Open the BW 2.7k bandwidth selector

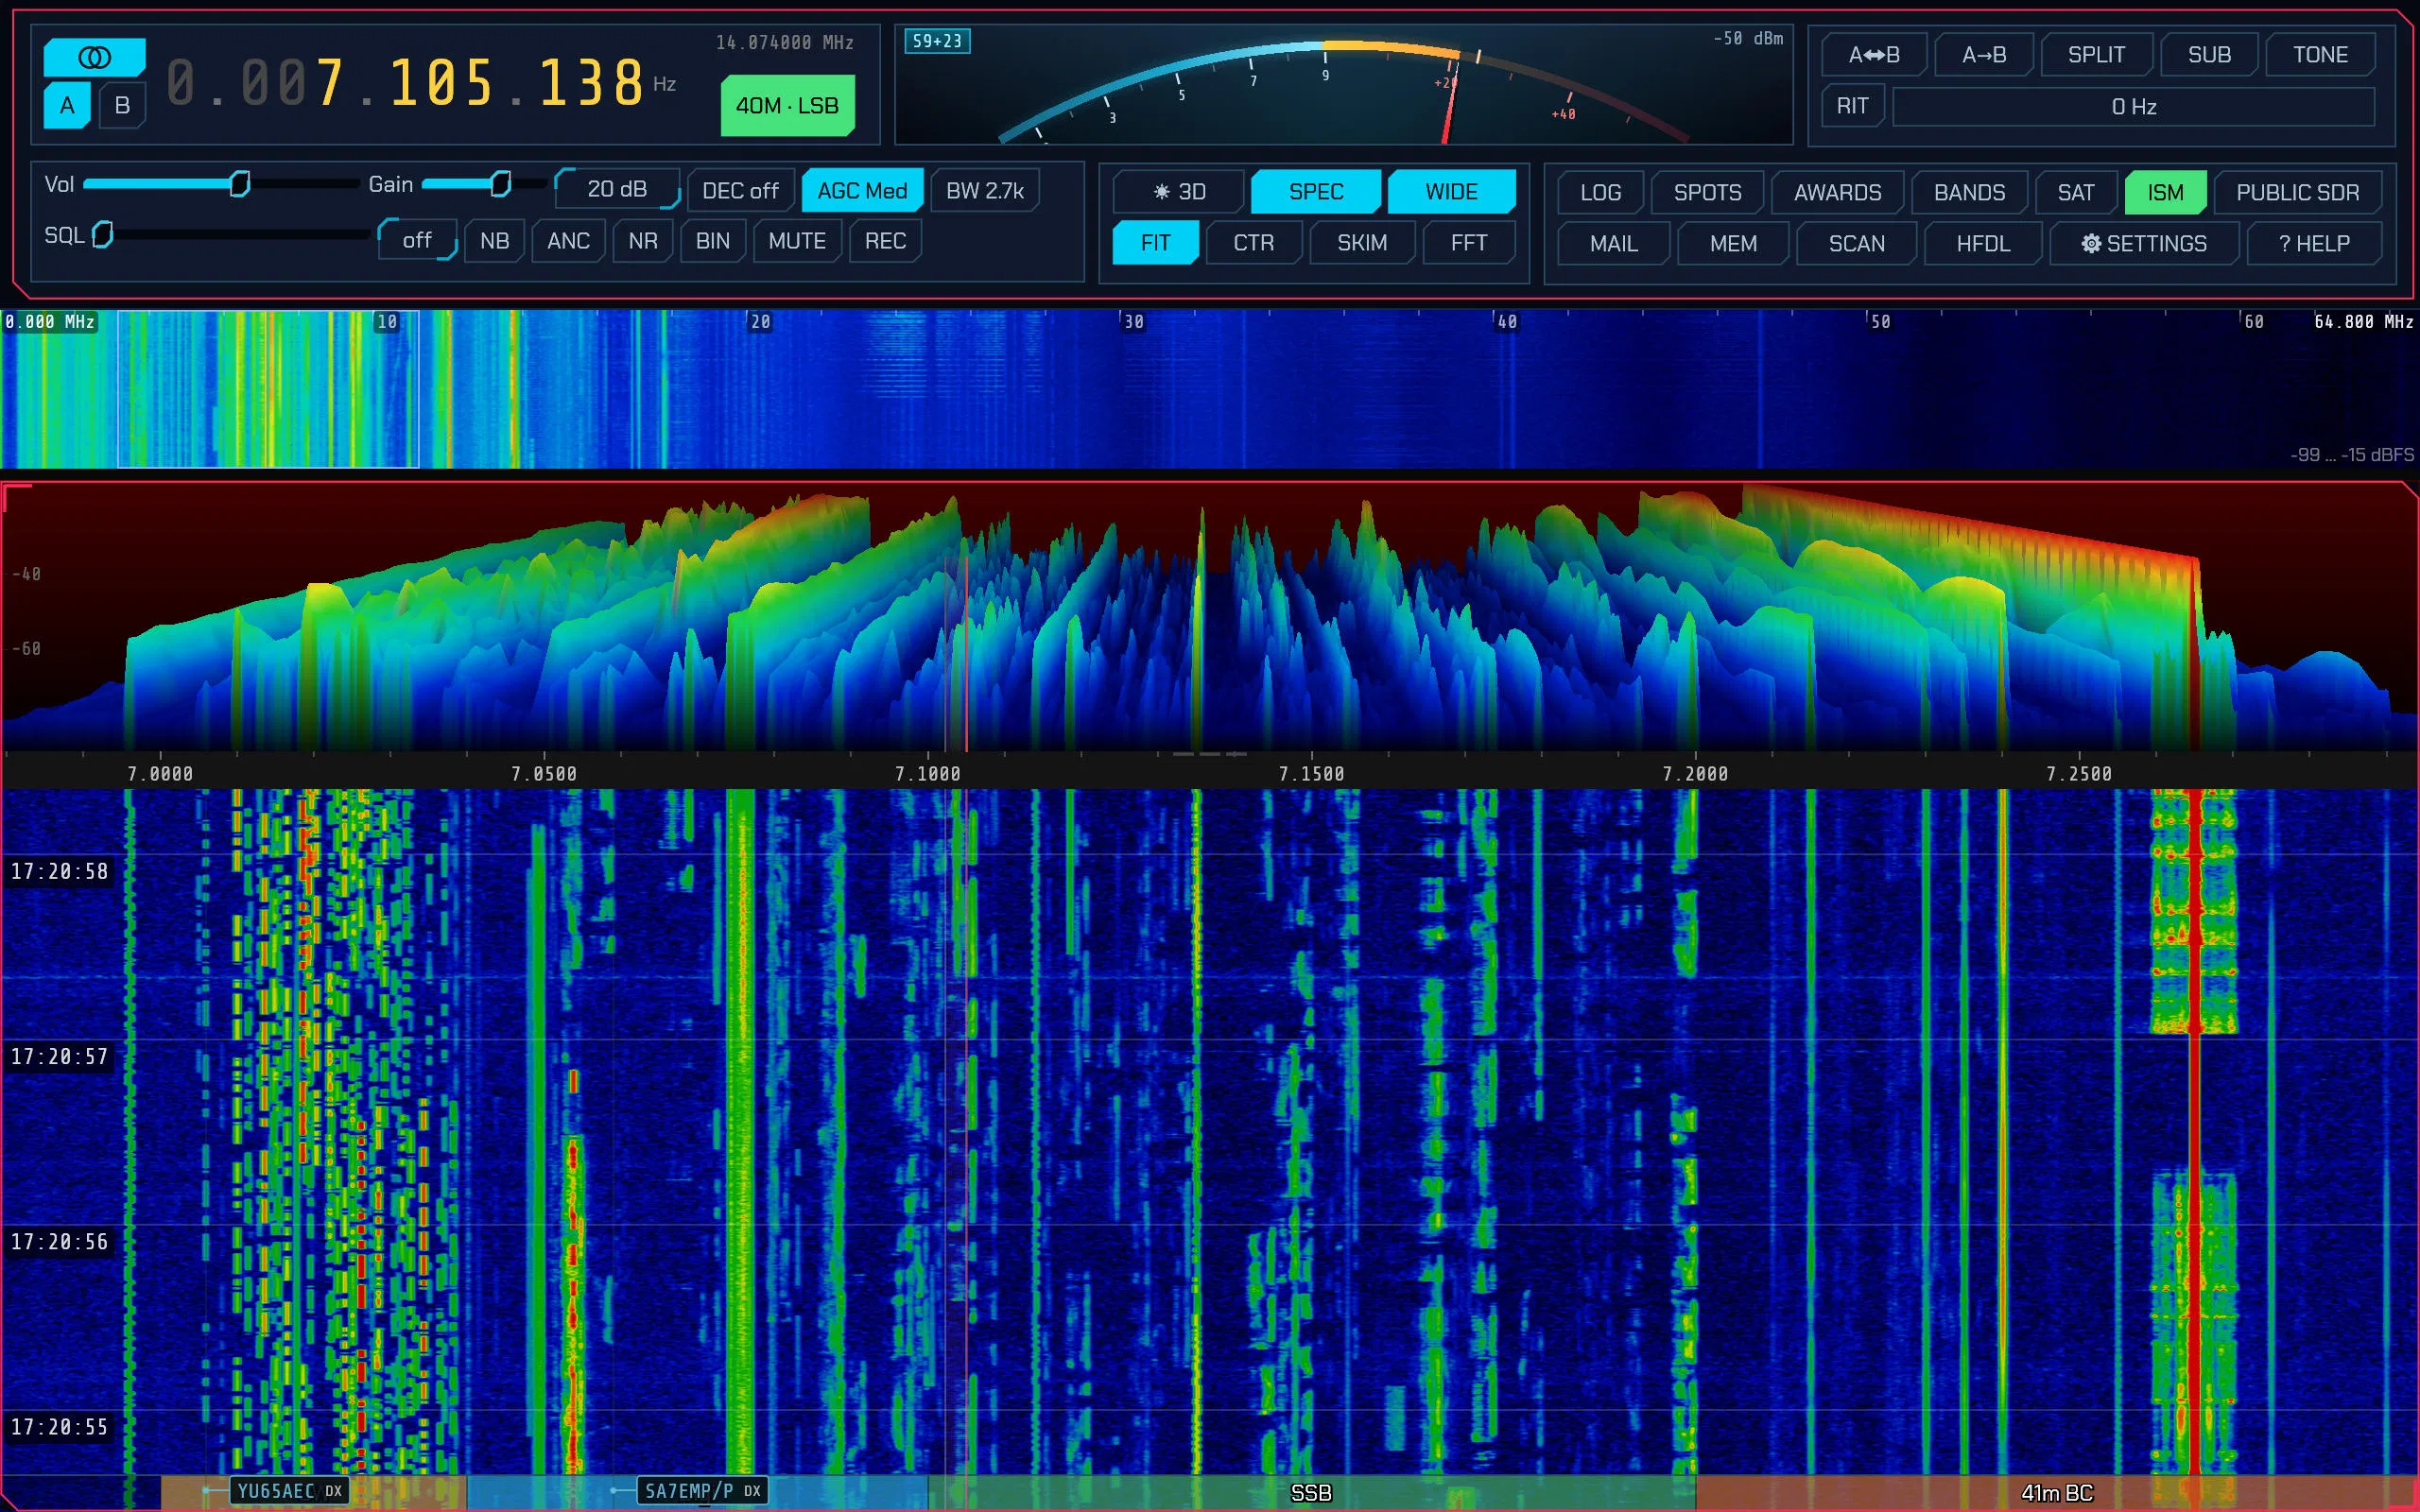click(x=985, y=190)
